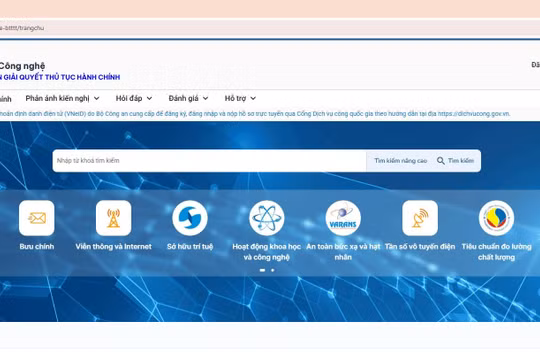The height and width of the screenshot is (360, 540).
Task: Expand the Đánh giá dropdown arrow
Action: [x=206, y=99]
